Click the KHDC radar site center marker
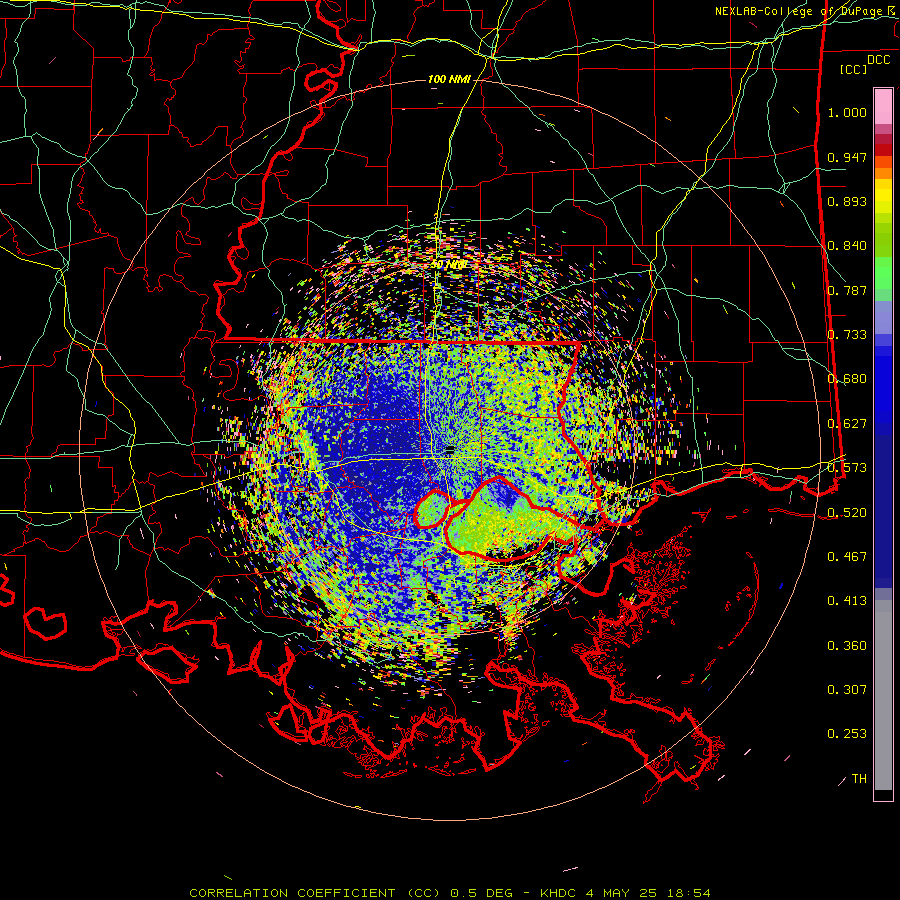The height and width of the screenshot is (900, 900). click(x=449, y=451)
